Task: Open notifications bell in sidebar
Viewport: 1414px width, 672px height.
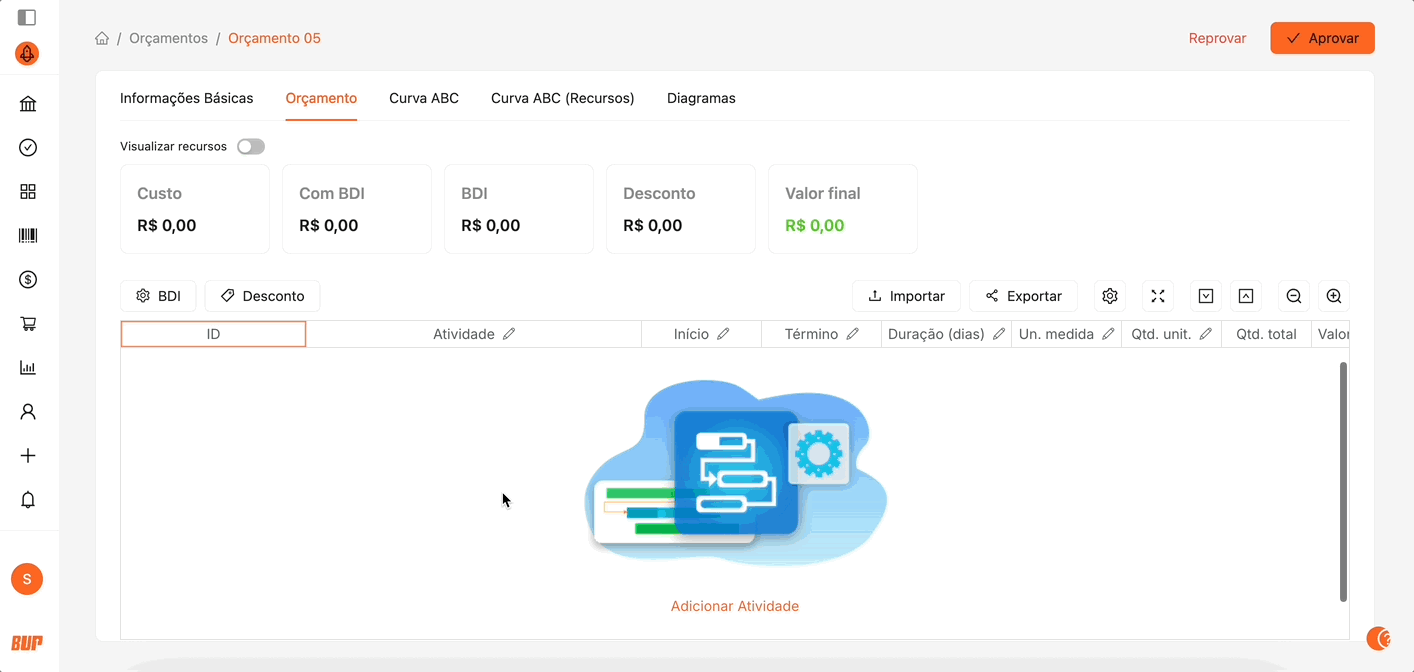Action: [x=28, y=500]
